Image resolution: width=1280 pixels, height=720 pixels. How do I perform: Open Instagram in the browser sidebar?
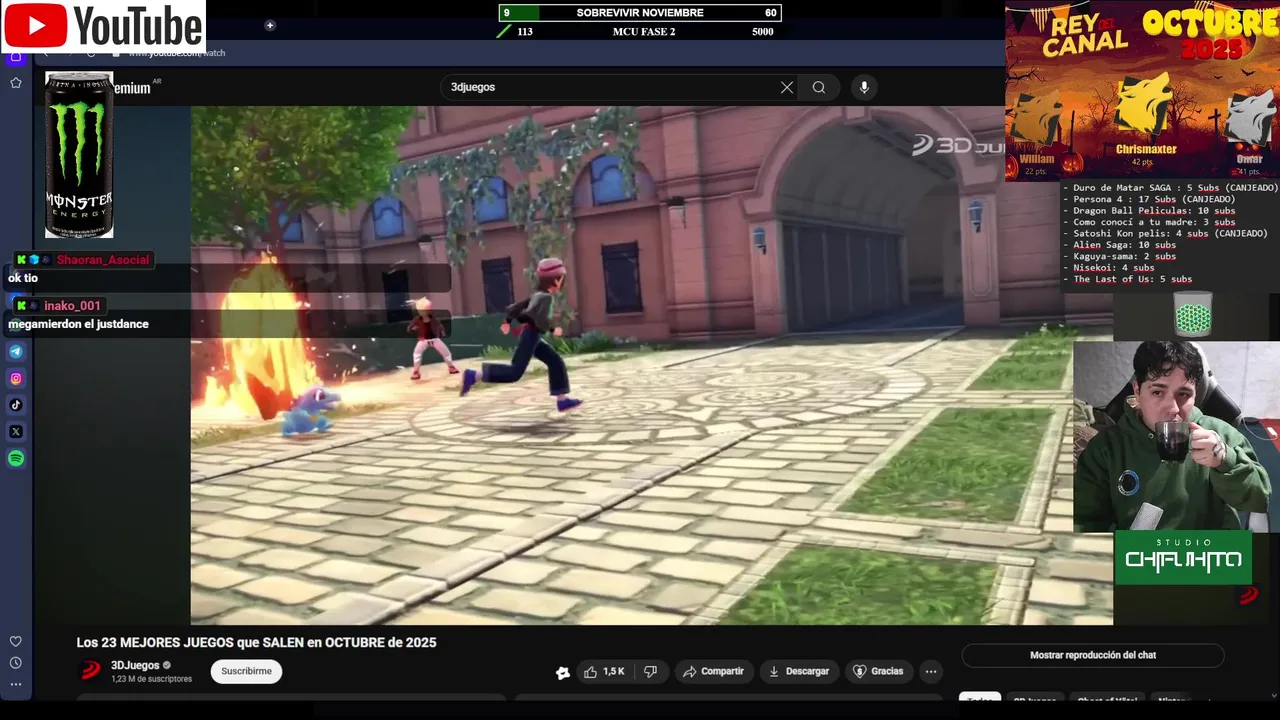click(16, 379)
